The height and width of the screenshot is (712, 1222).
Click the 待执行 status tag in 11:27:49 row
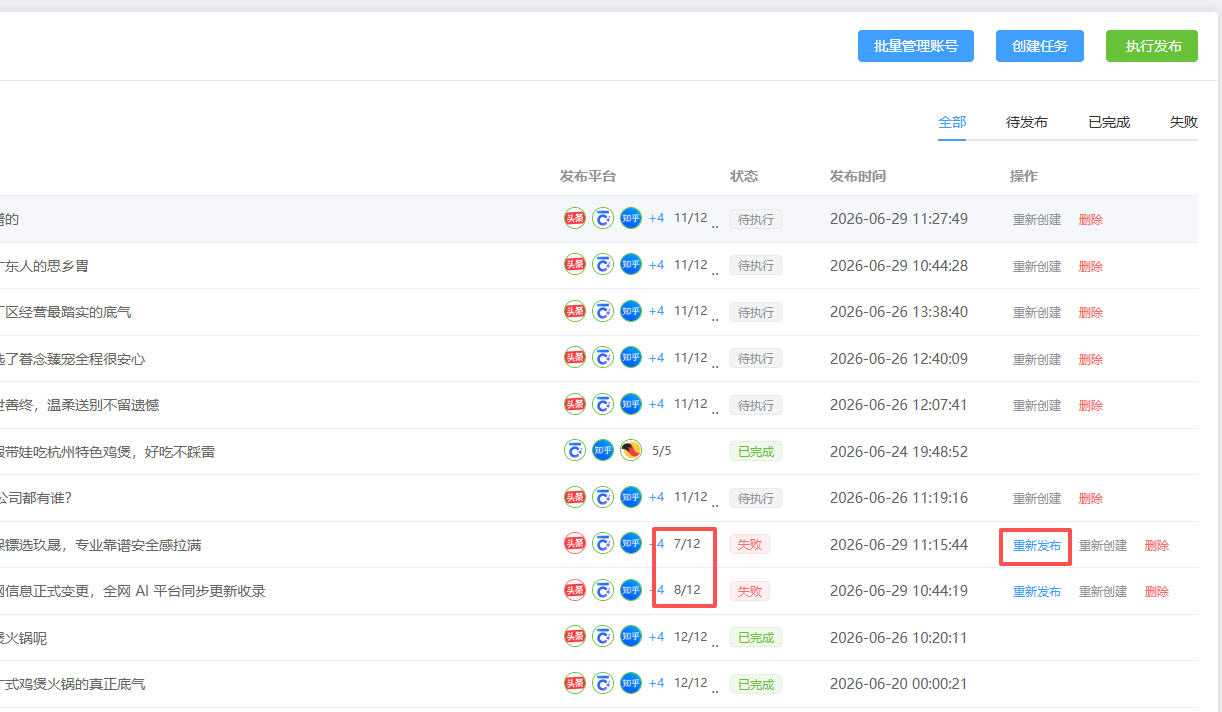[756, 219]
